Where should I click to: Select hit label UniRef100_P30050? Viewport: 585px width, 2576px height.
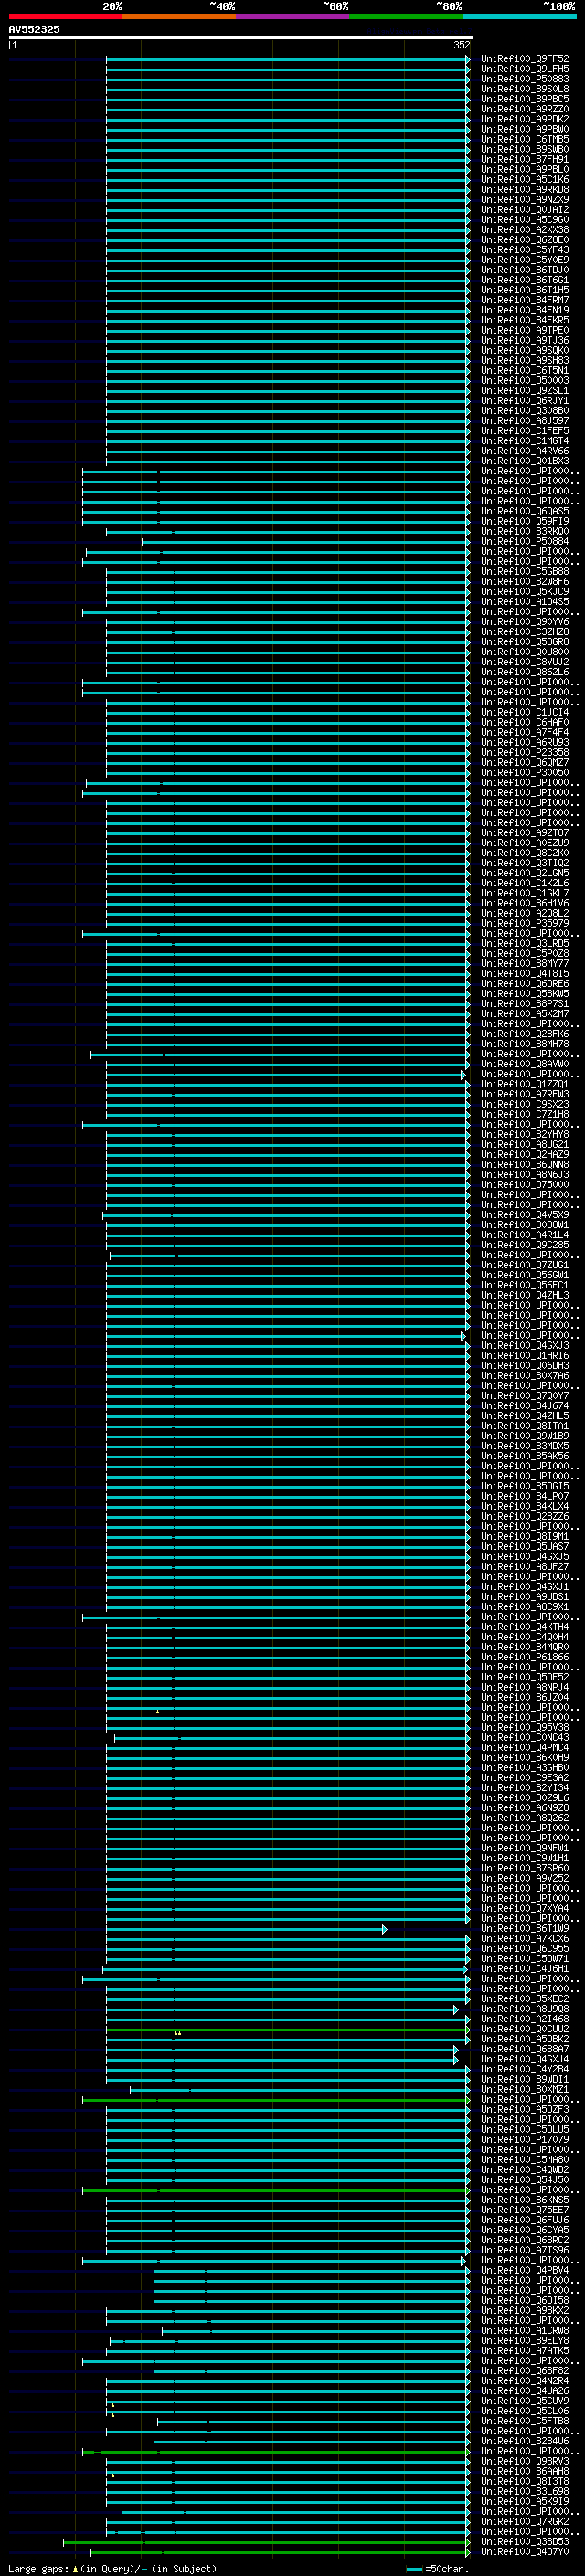coord(525,772)
